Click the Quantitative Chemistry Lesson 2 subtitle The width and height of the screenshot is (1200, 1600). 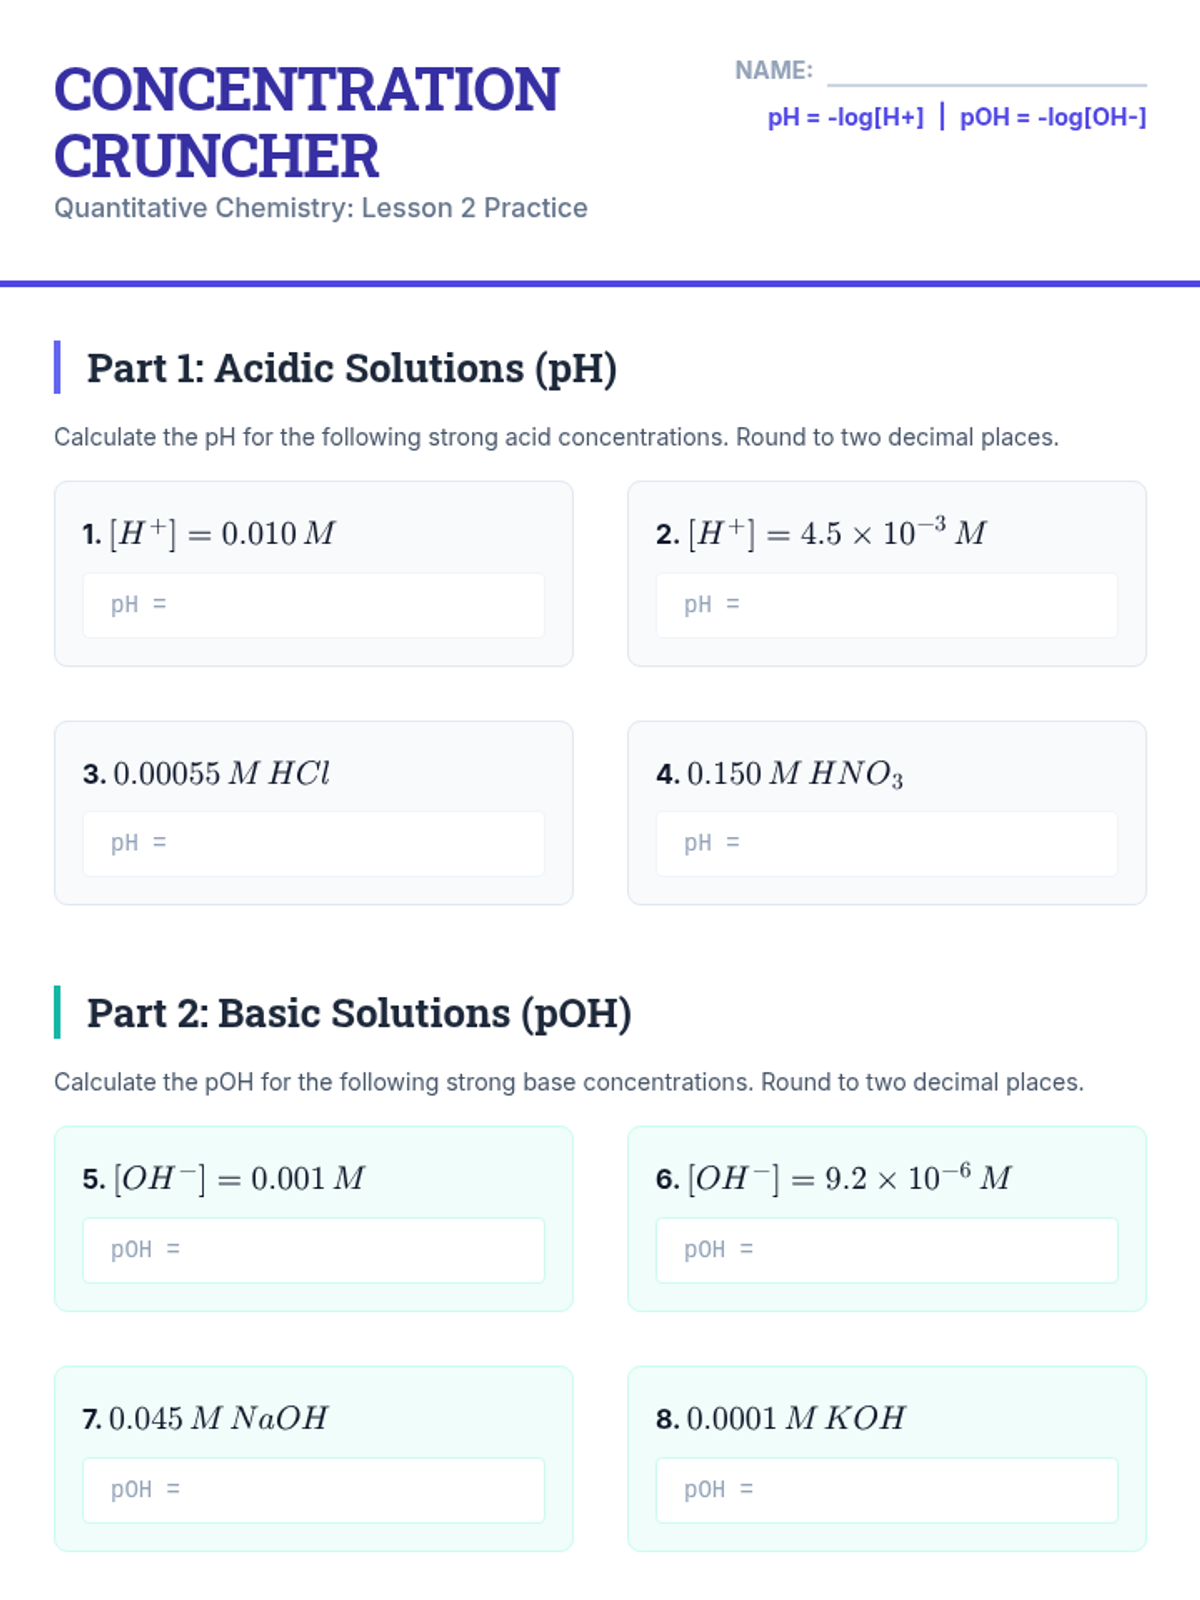(320, 208)
